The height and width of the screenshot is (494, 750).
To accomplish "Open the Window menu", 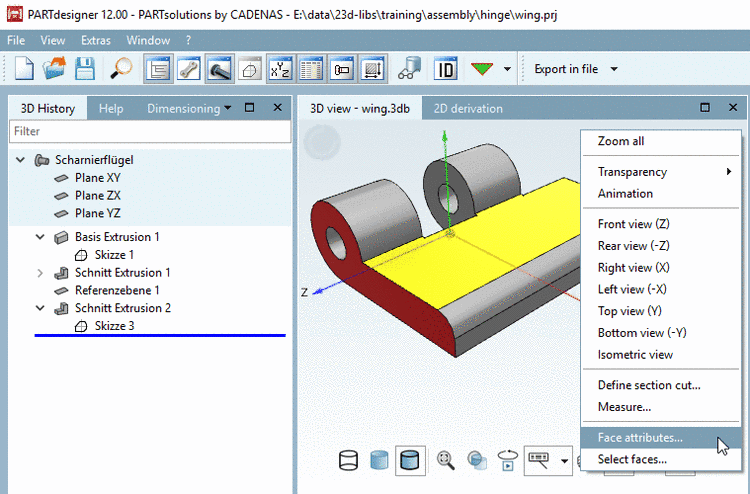I will coord(148,41).
